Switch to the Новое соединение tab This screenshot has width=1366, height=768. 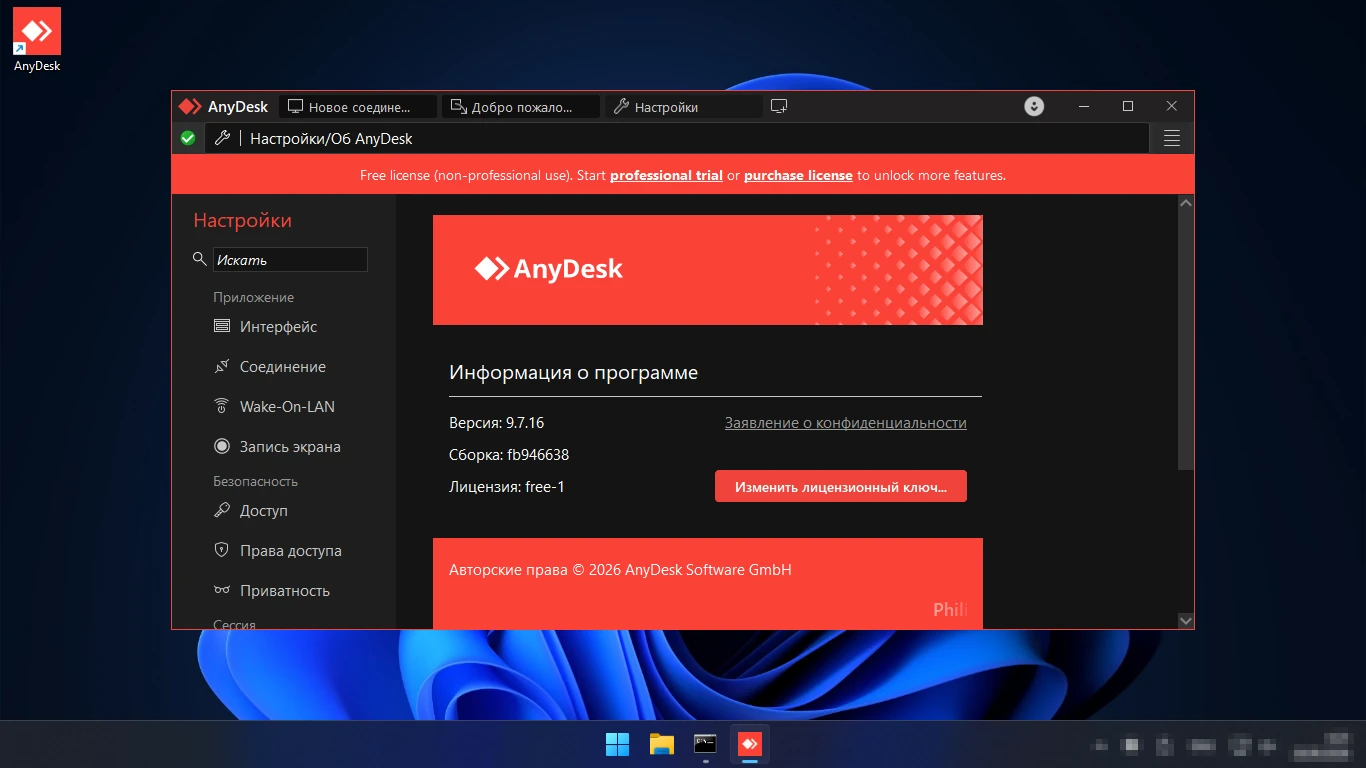tap(358, 107)
